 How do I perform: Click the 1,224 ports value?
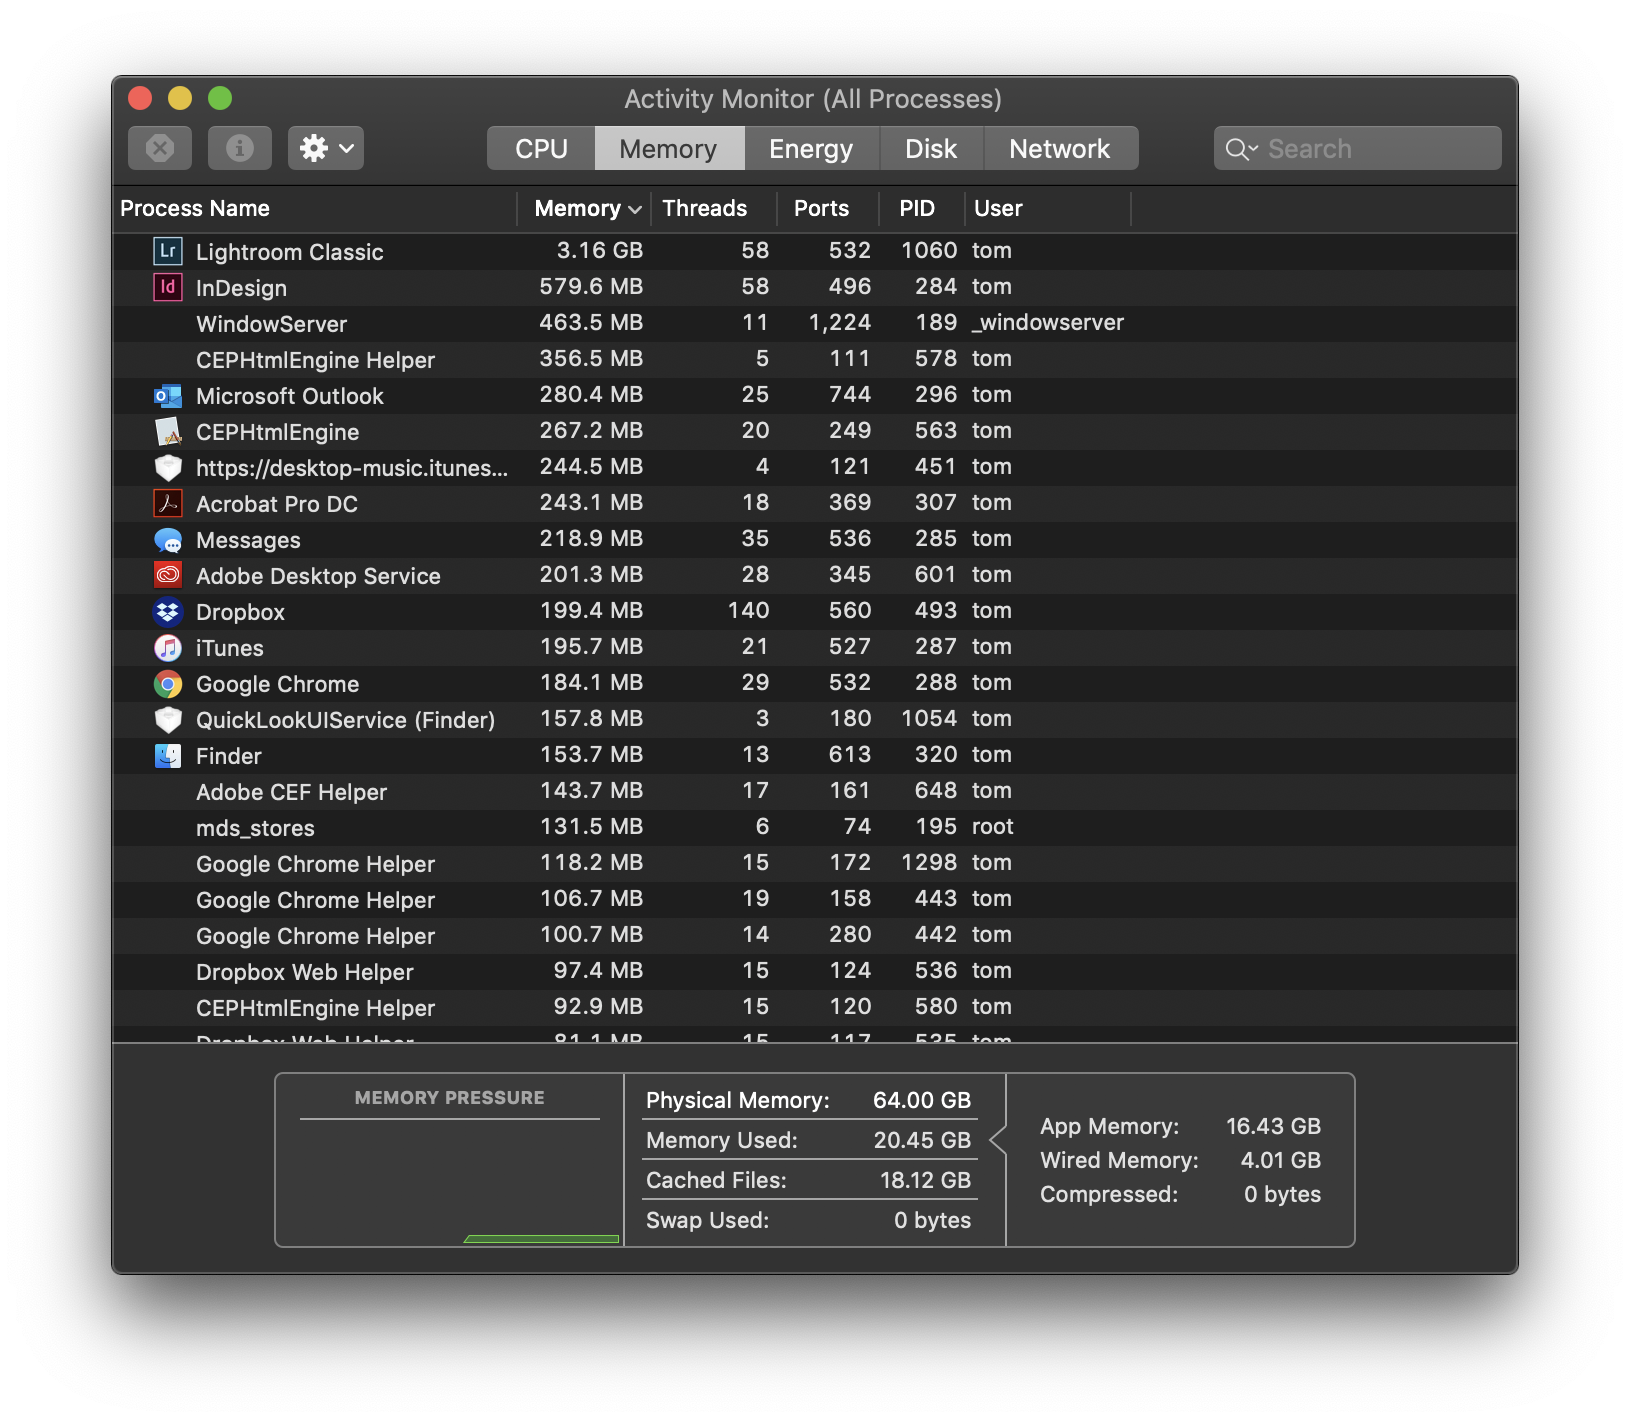pos(840,323)
